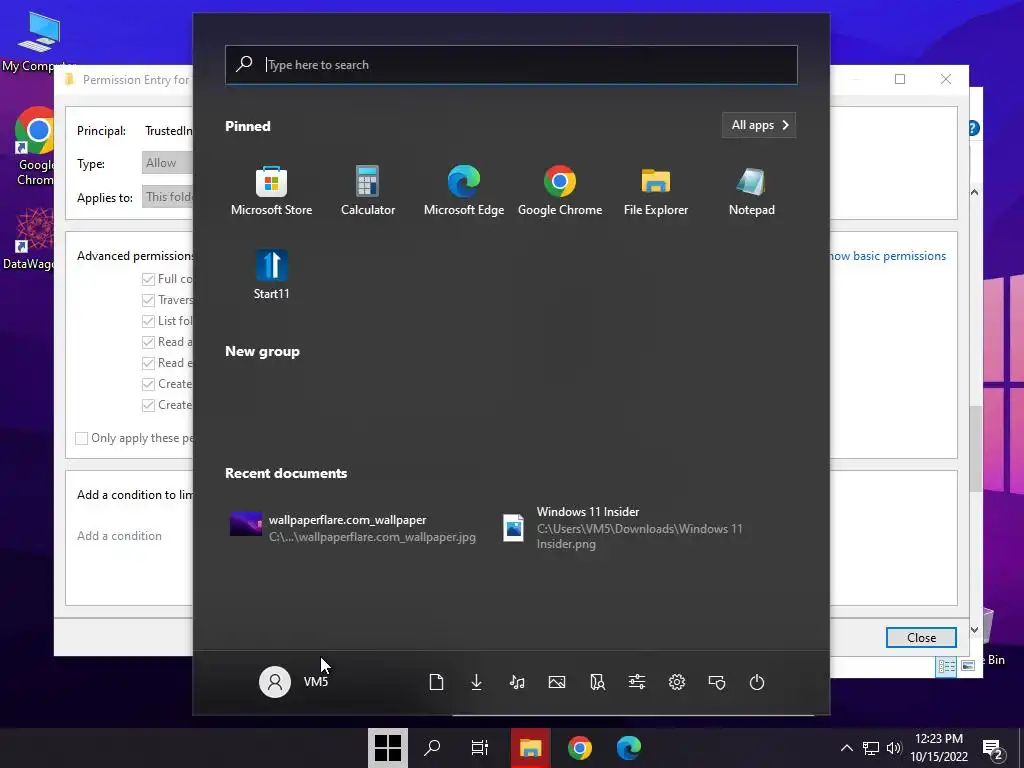Click scroll-up arrow in Permission Entry window

click(x=974, y=192)
